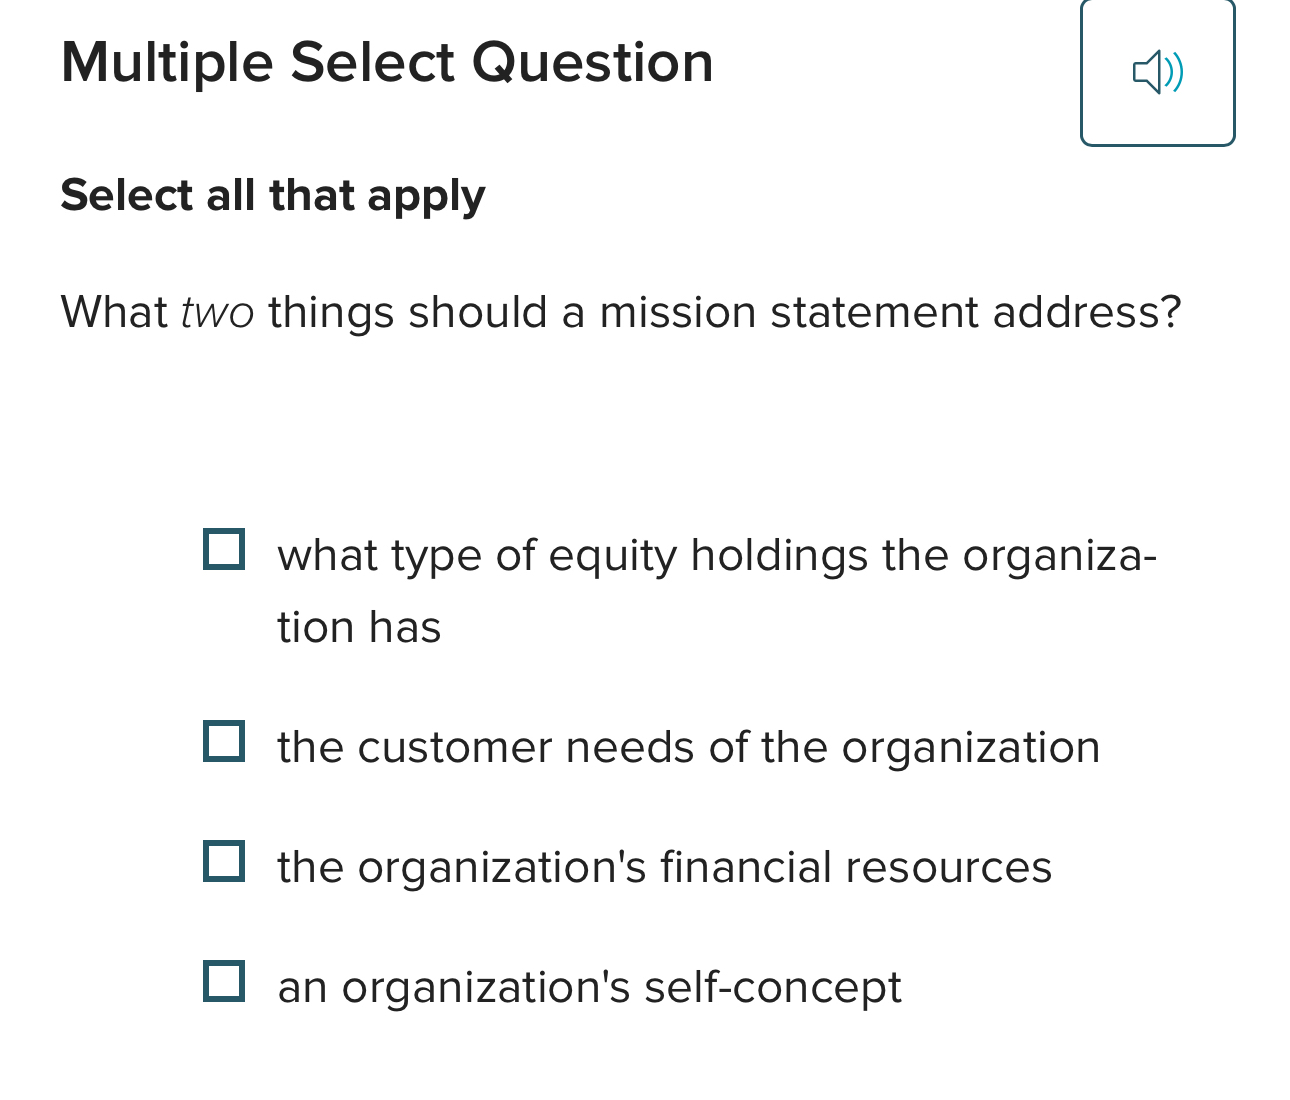Click the 'Select all that apply' heading

pyautogui.click(x=272, y=196)
